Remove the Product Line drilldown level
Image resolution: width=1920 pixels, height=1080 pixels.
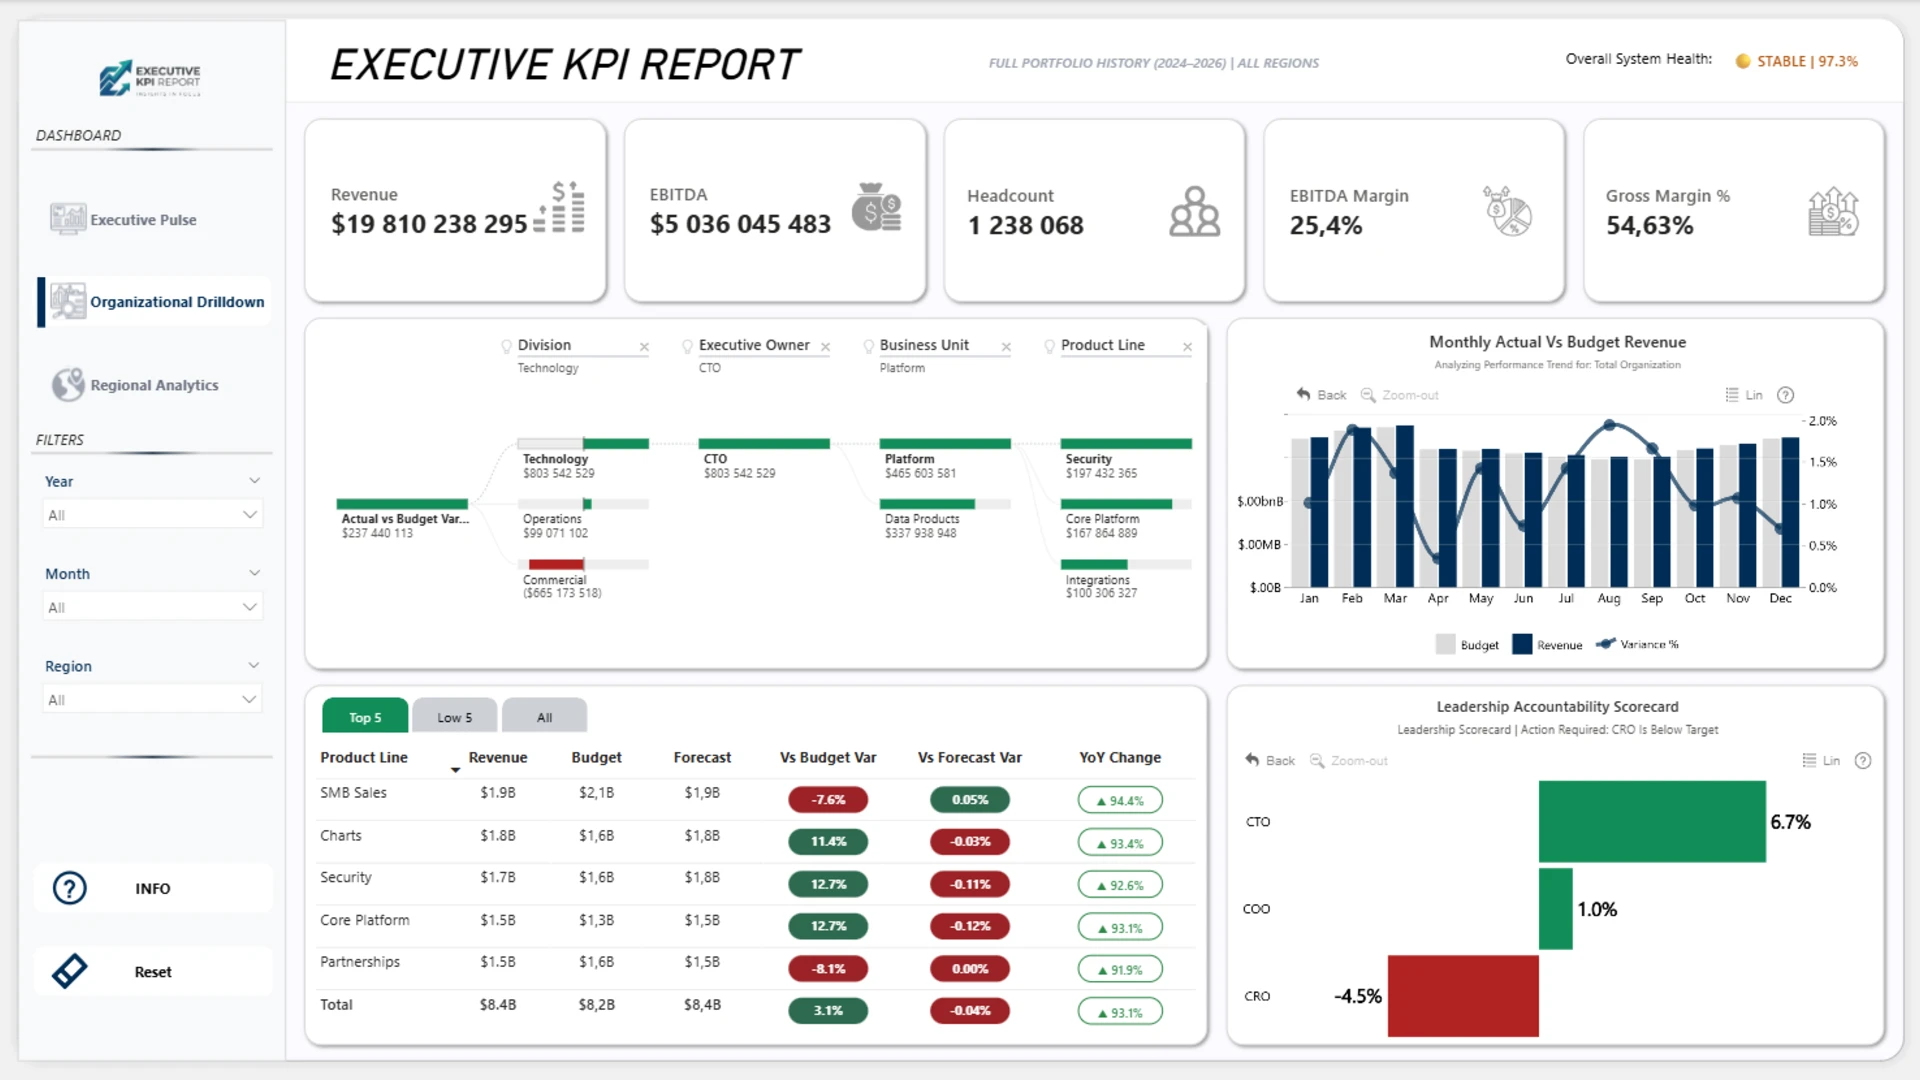click(1187, 347)
